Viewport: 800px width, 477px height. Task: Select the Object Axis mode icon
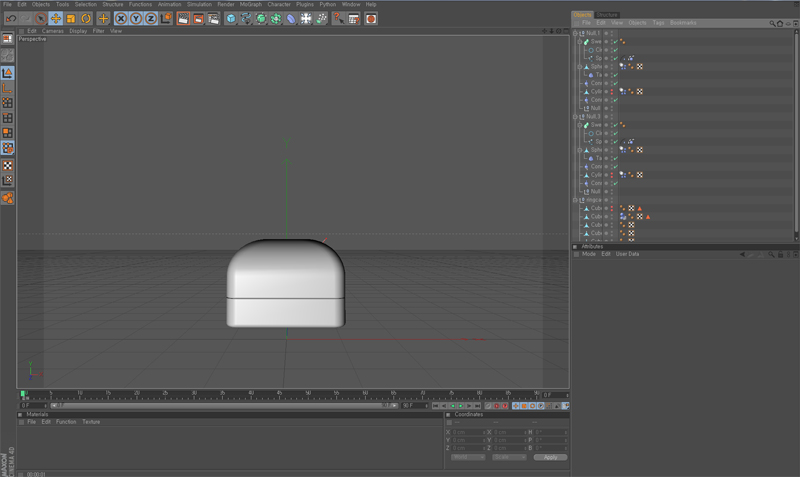(7, 88)
